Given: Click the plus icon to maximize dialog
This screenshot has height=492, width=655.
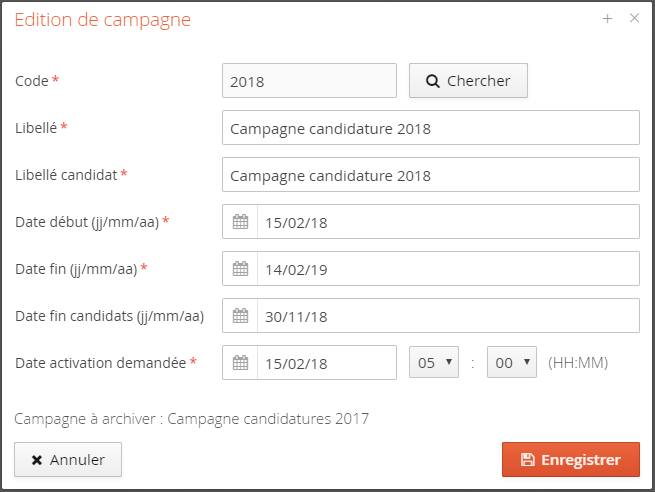Looking at the screenshot, I should click(x=607, y=18).
